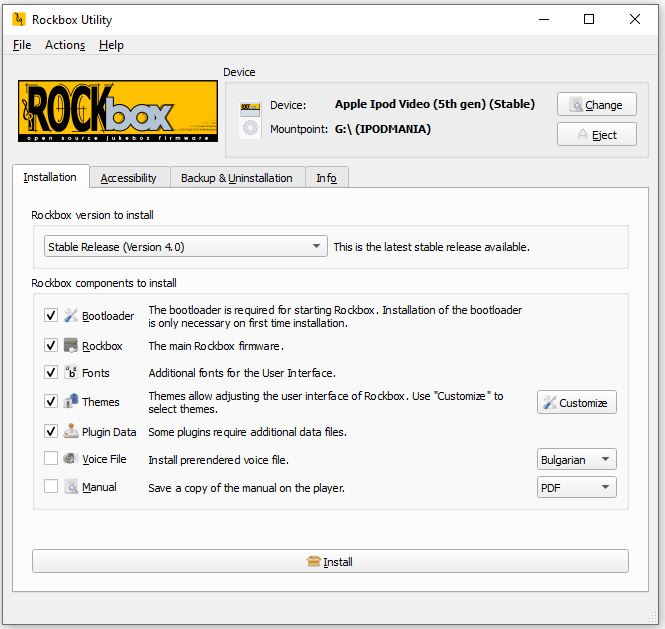This screenshot has height=629, width=665.
Task: Open the Bulgarian voice language dropdown
Action: tap(576, 460)
